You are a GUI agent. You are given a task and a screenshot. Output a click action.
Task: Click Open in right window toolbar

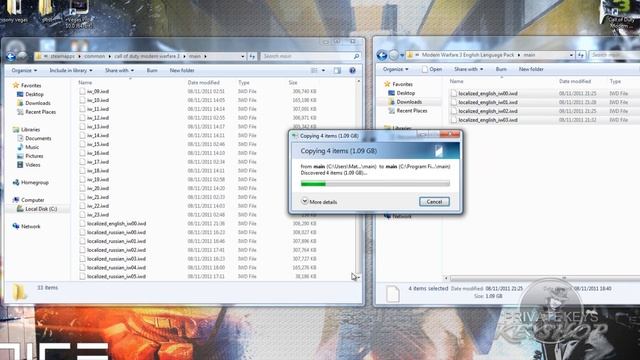click(432, 69)
